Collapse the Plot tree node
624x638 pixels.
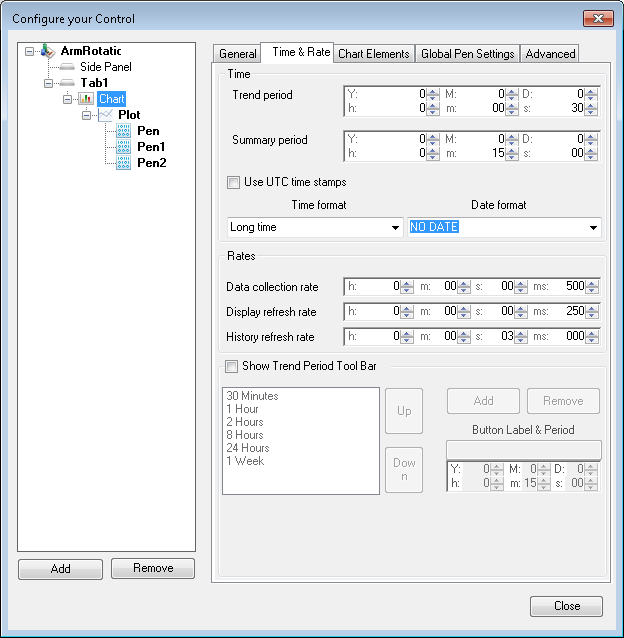[x=87, y=115]
